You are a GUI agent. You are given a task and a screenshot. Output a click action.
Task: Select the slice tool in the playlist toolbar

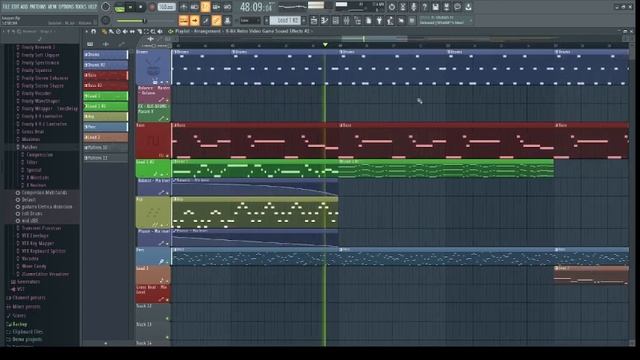click(139, 31)
